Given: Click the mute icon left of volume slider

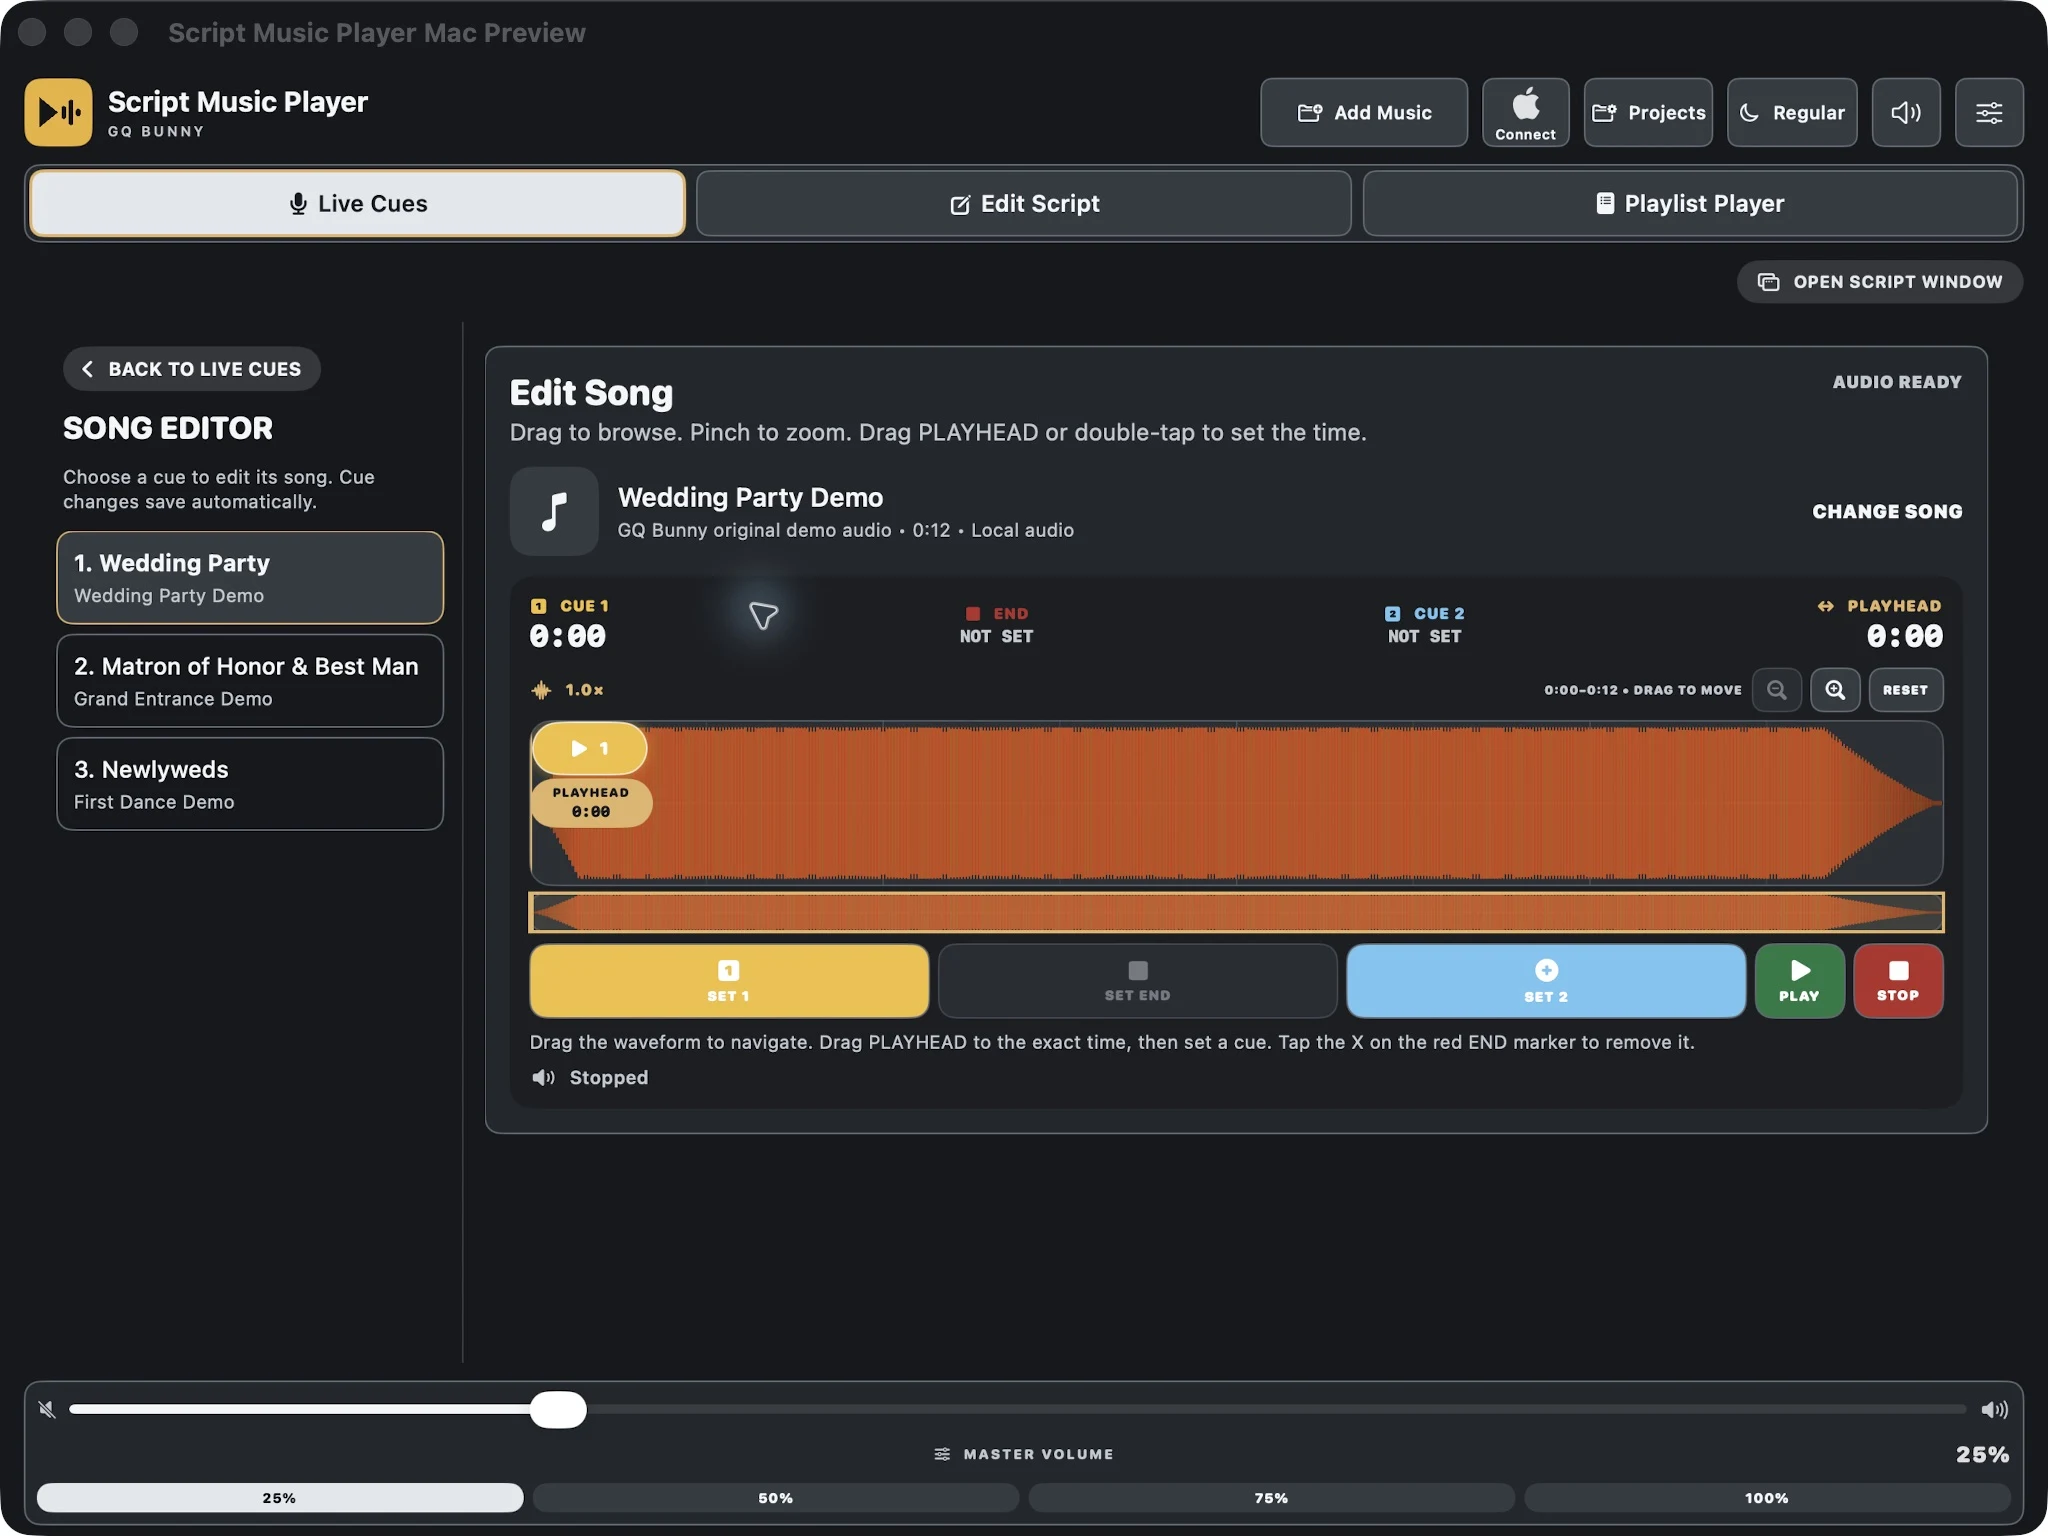Looking at the screenshot, I should (x=47, y=1409).
